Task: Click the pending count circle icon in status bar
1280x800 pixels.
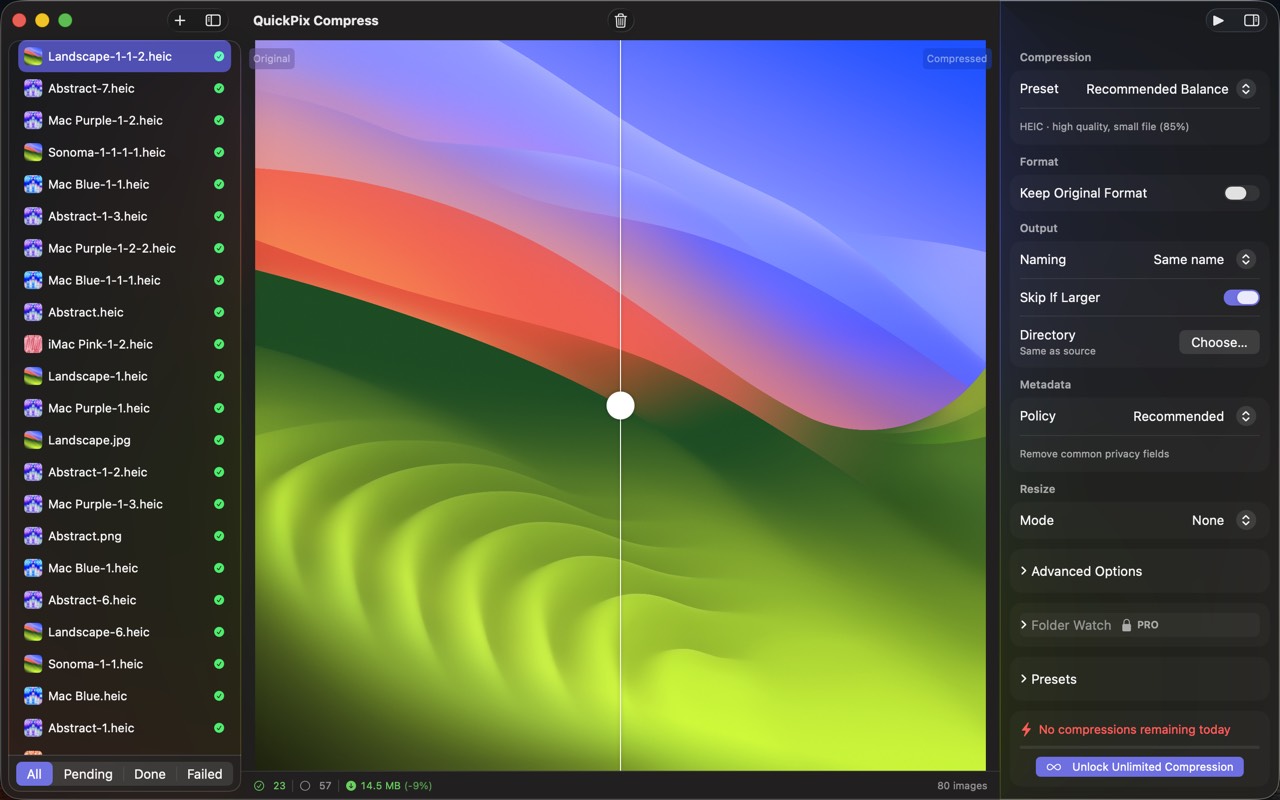Action: click(x=306, y=786)
